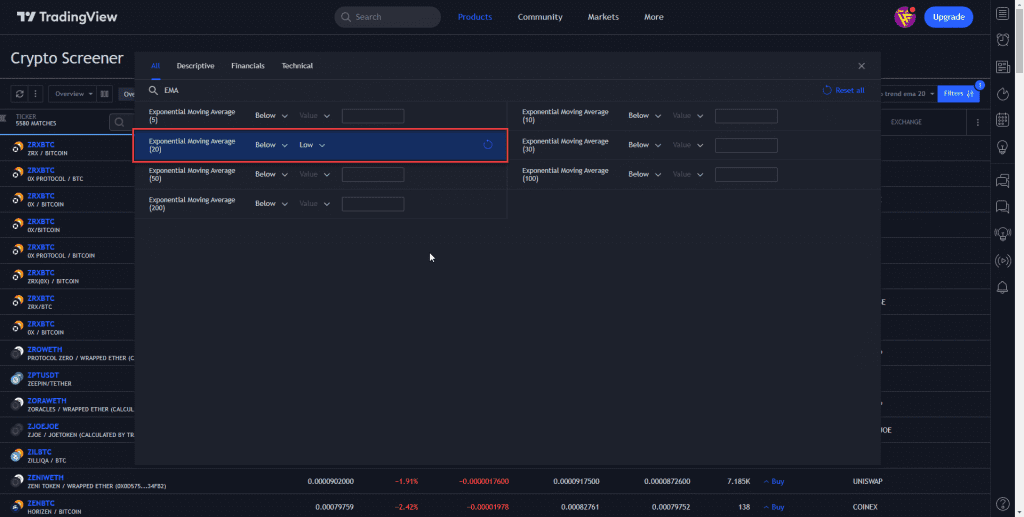Image resolution: width=1024 pixels, height=517 pixels.
Task: Switch to the Descriptive filter tab
Action: pos(195,66)
